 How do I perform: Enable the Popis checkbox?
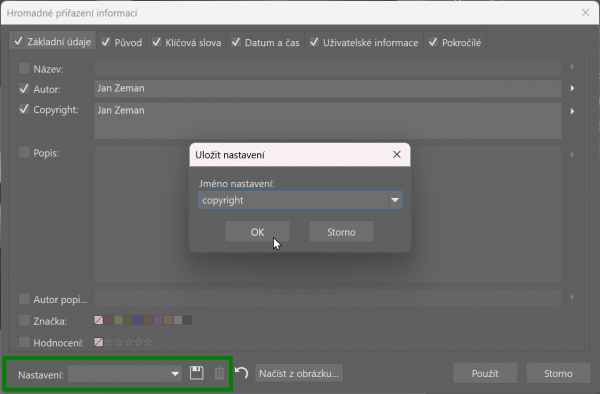[24, 153]
